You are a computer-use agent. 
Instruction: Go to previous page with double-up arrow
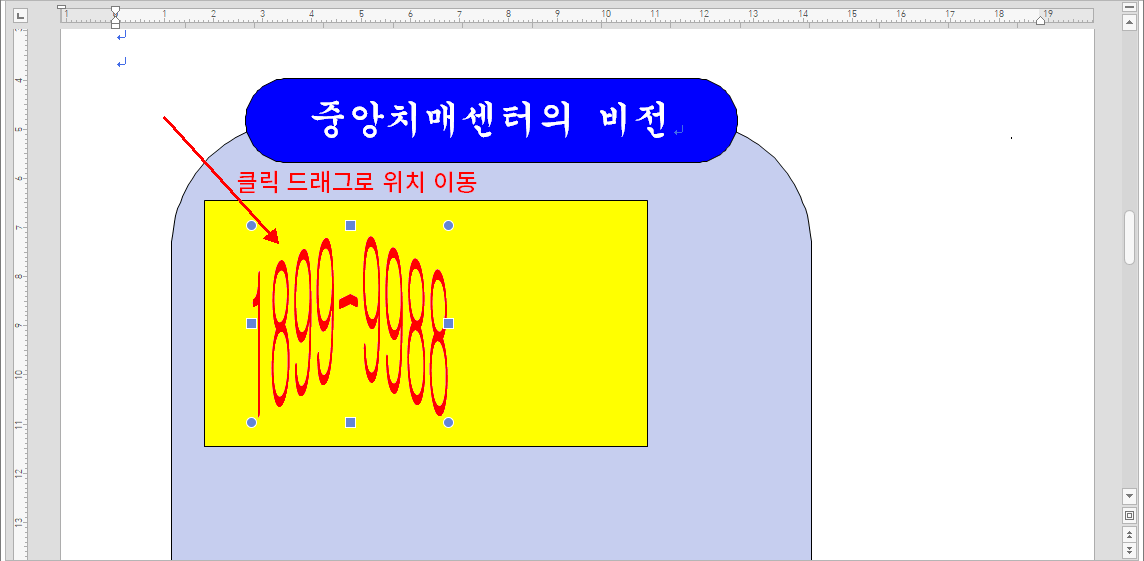pos(1129,535)
